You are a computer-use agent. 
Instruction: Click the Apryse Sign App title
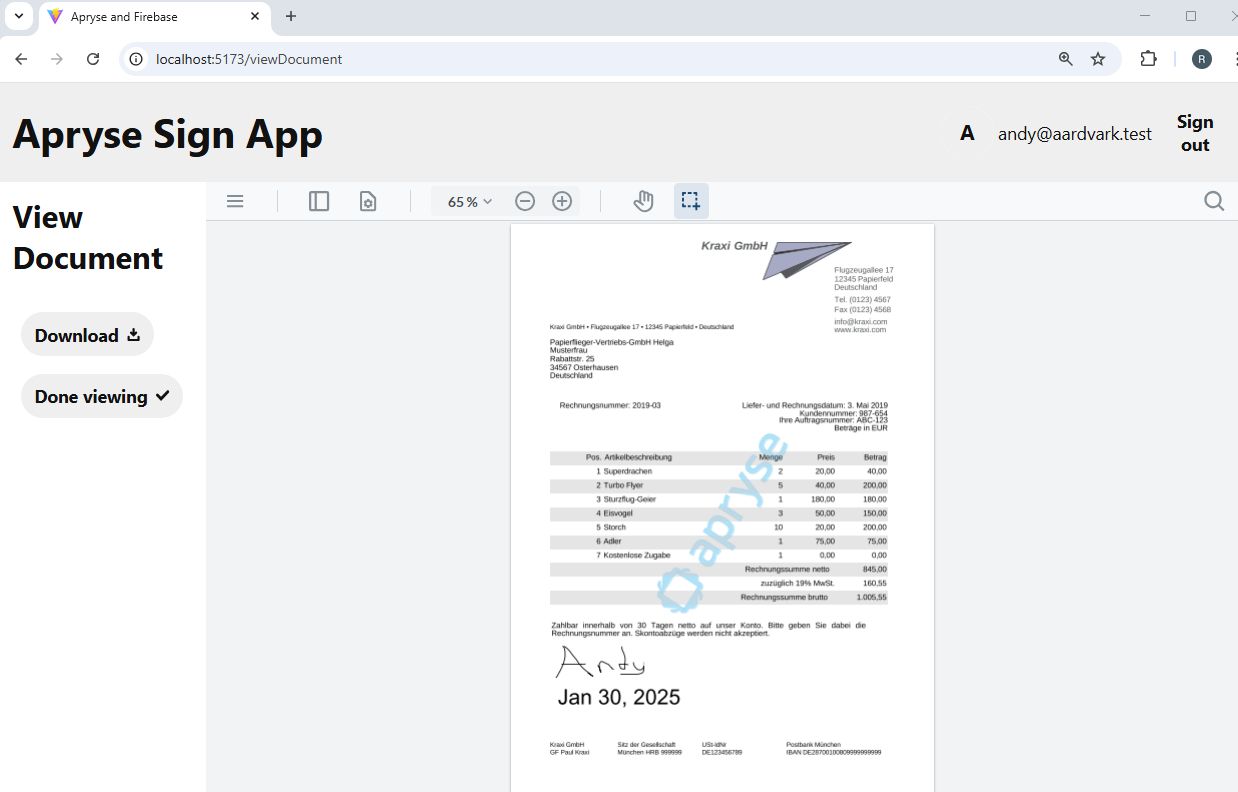click(x=167, y=133)
